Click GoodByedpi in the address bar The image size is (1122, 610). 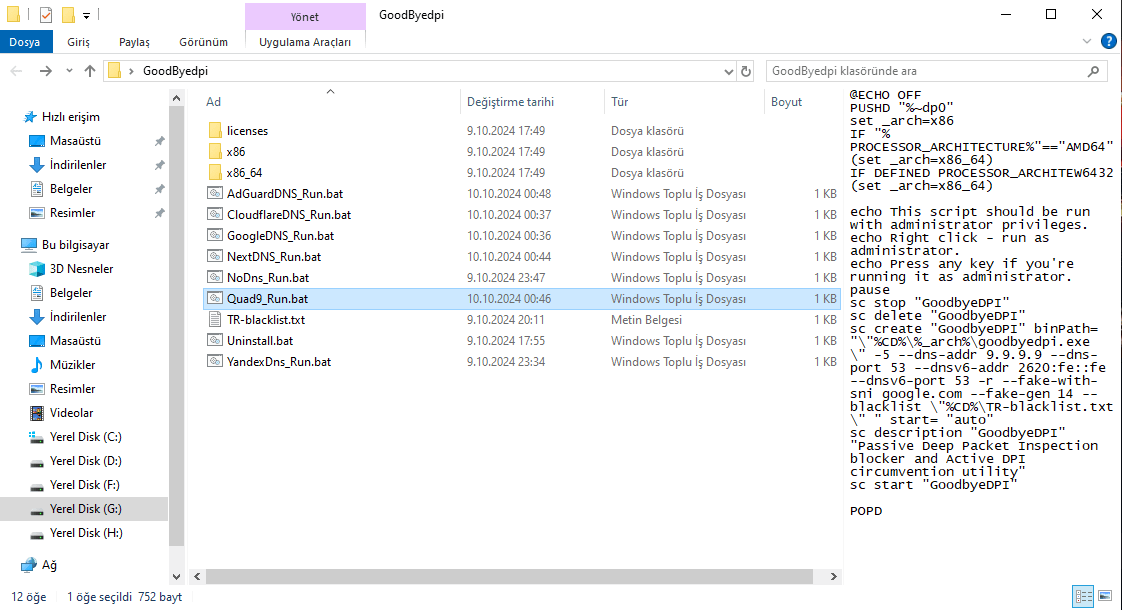175,71
